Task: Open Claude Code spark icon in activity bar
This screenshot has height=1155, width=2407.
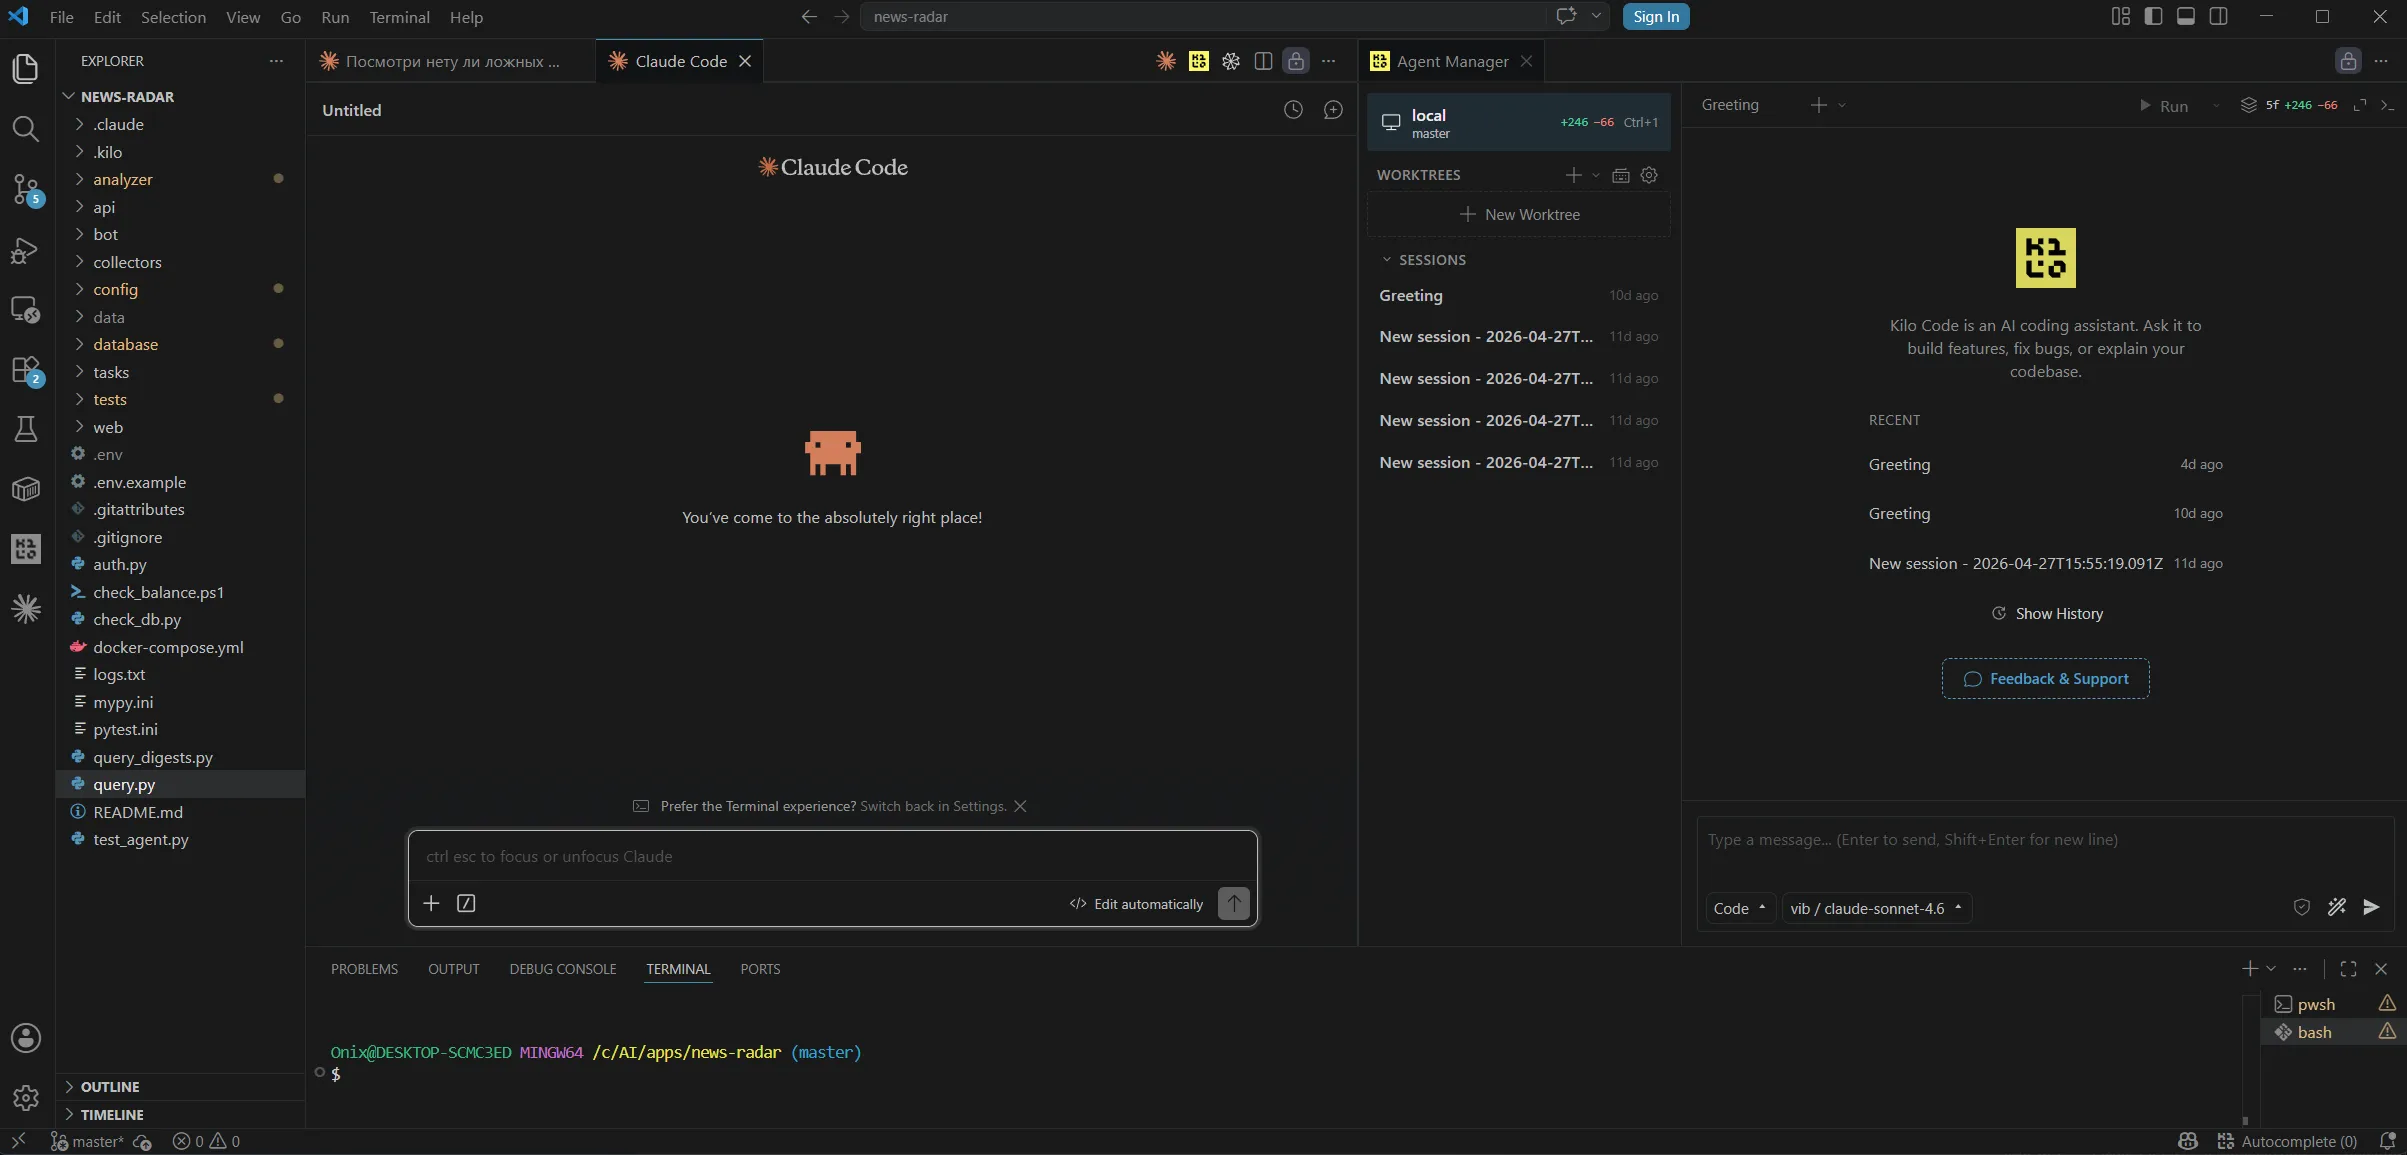Action: pyautogui.click(x=26, y=609)
